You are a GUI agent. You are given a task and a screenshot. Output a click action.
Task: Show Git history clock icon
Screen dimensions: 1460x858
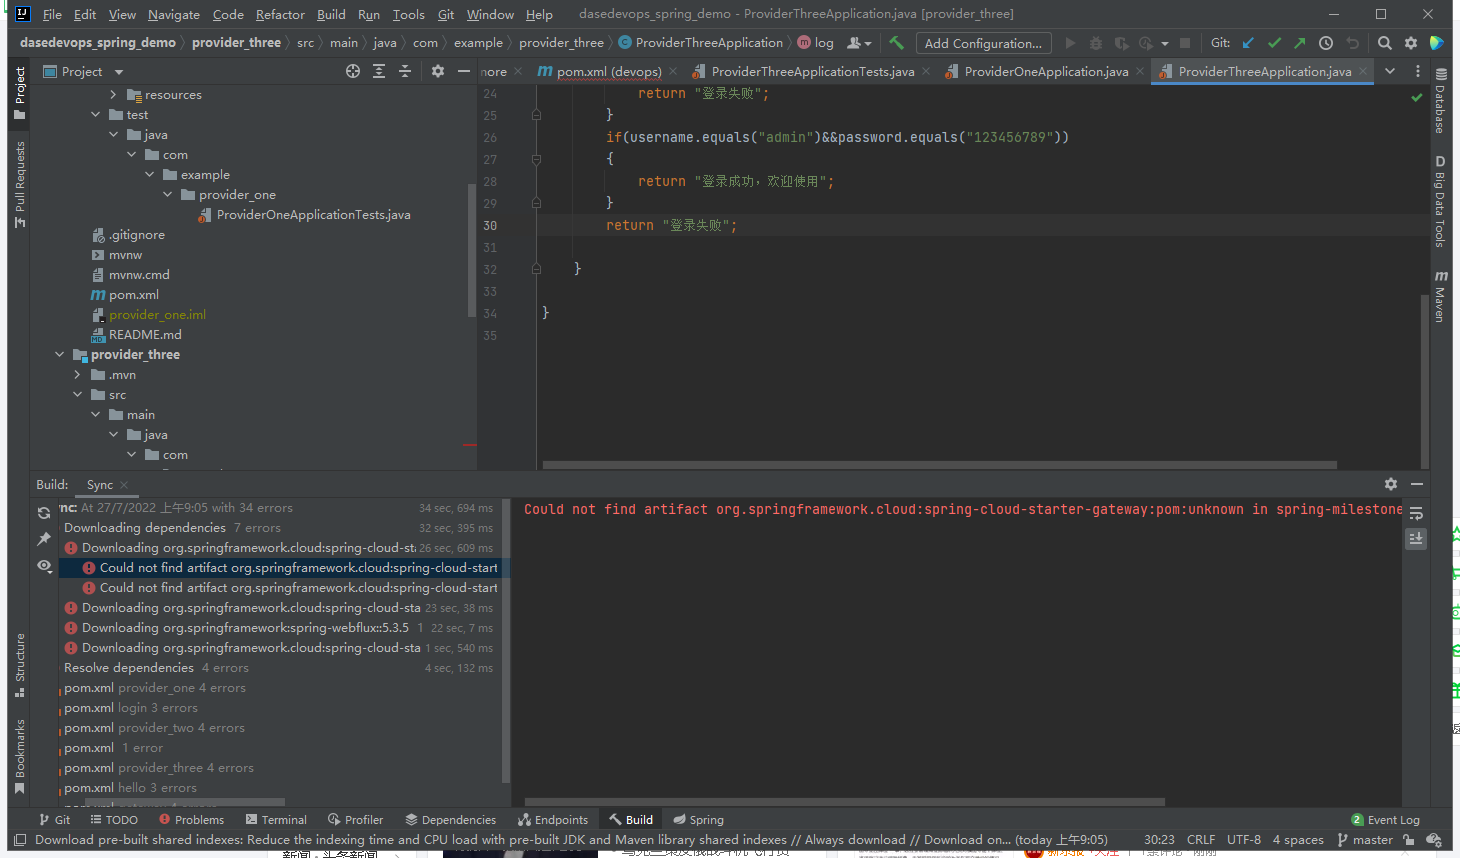tap(1326, 43)
